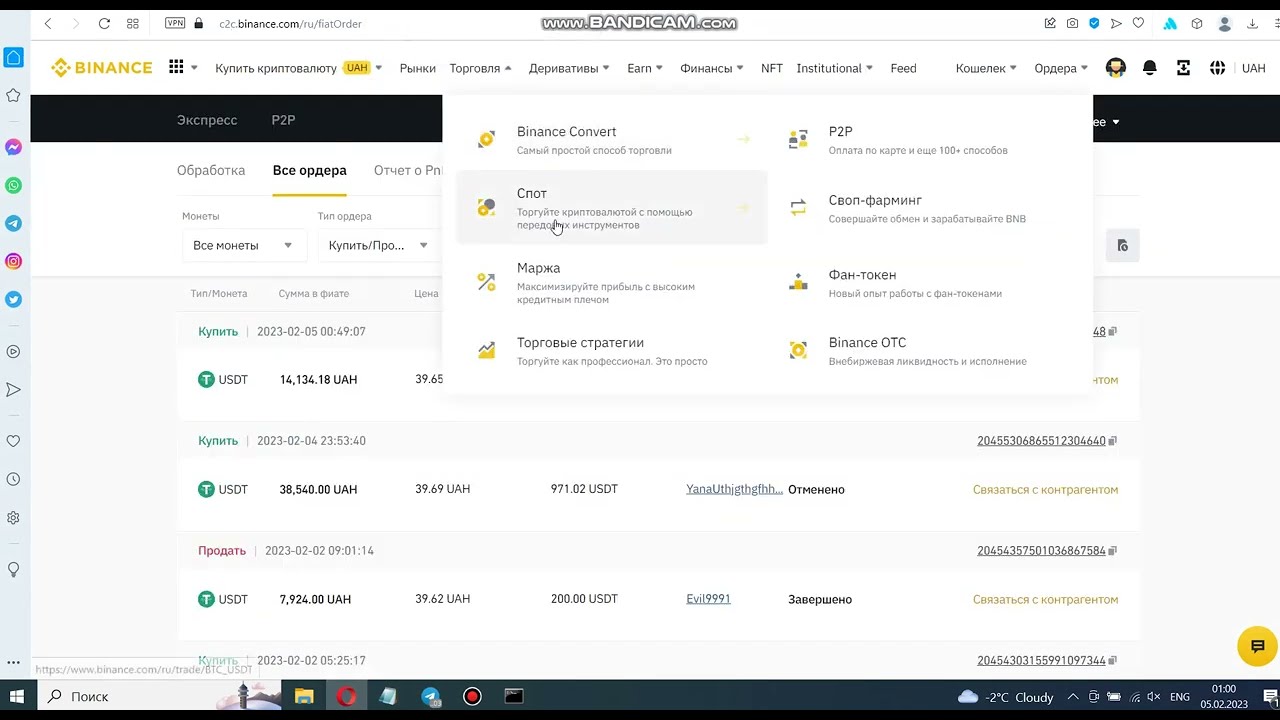Image resolution: width=1280 pixels, height=720 pixels.
Task: Select Торговые стратегии menu item
Action: pyautogui.click(x=612, y=351)
